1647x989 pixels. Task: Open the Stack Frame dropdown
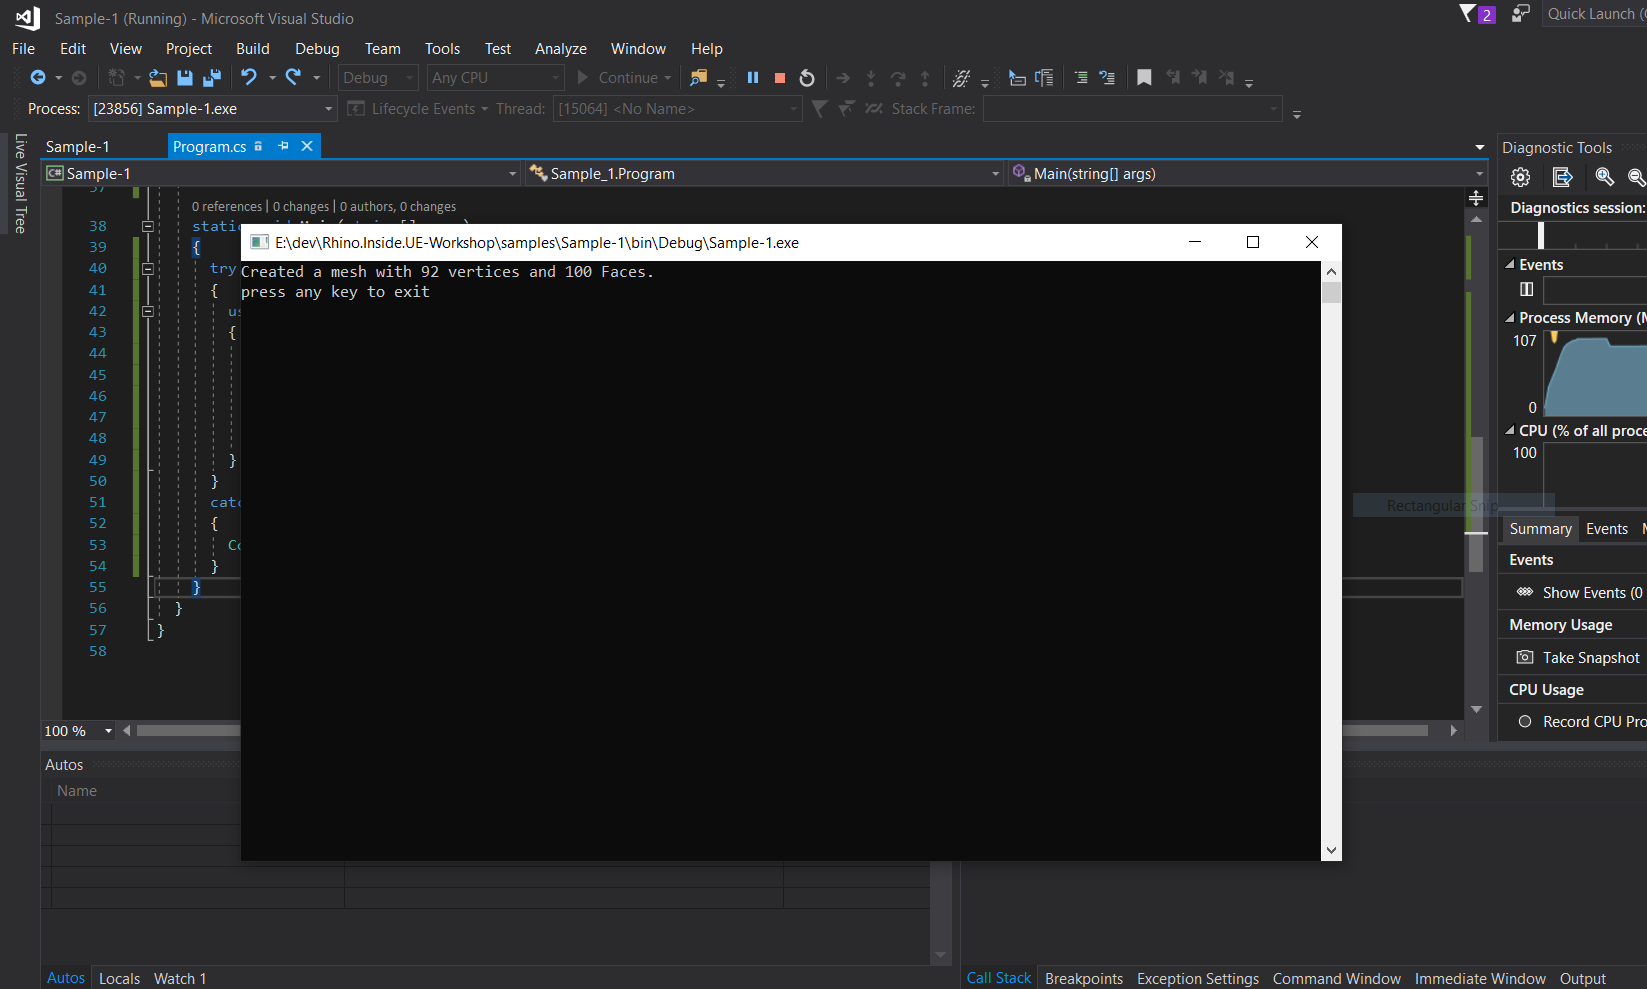click(x=1132, y=109)
